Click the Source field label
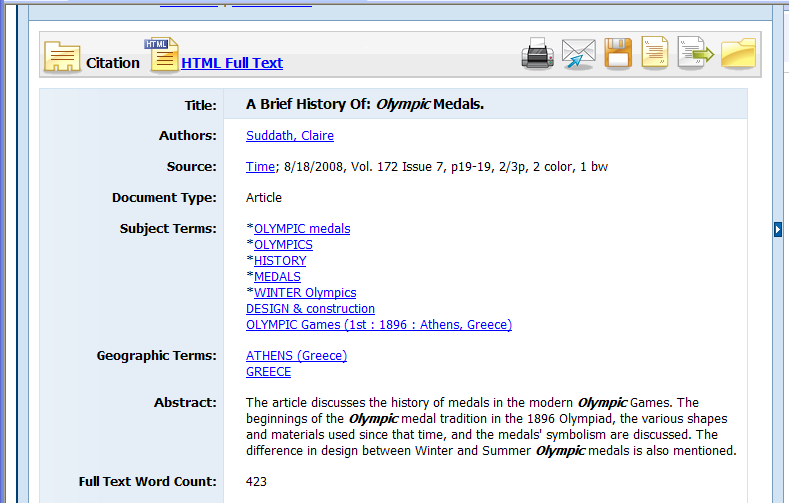 click(192, 167)
